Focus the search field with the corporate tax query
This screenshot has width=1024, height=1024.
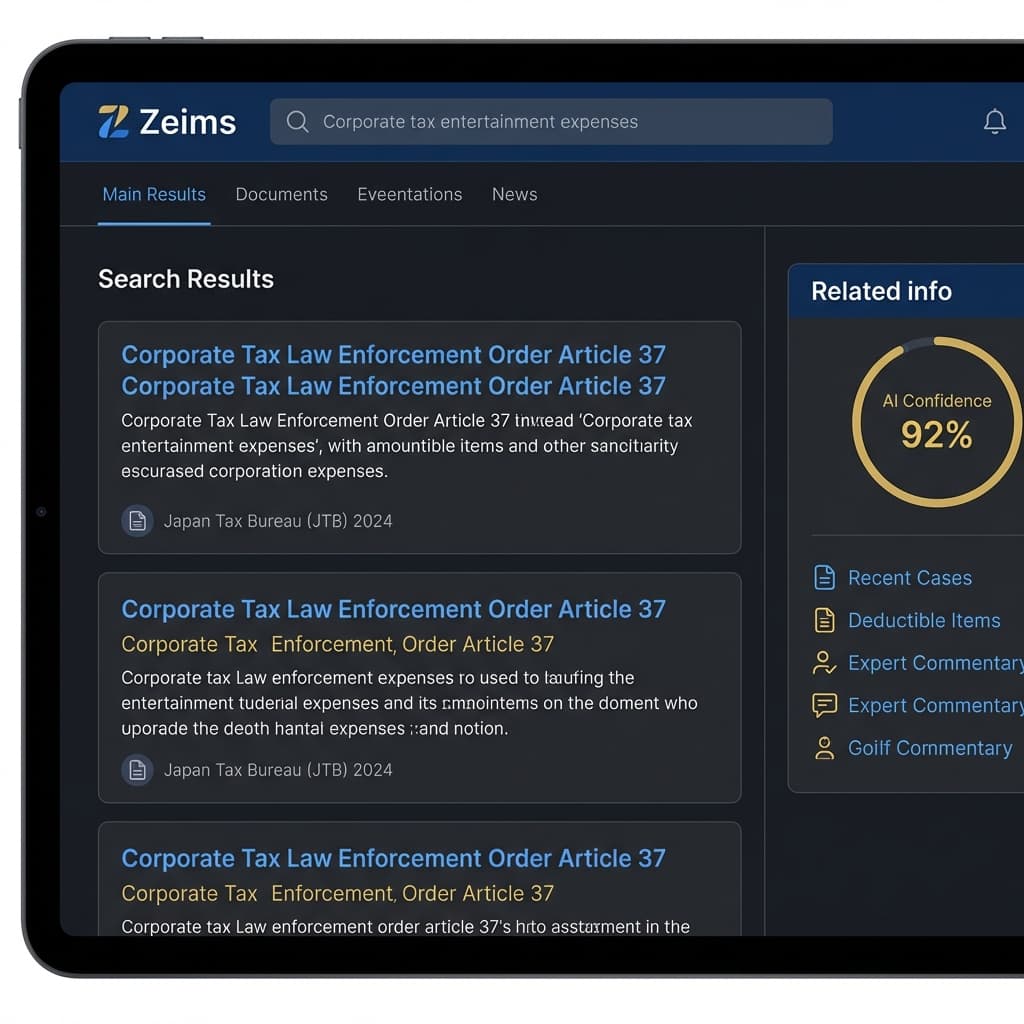point(560,122)
